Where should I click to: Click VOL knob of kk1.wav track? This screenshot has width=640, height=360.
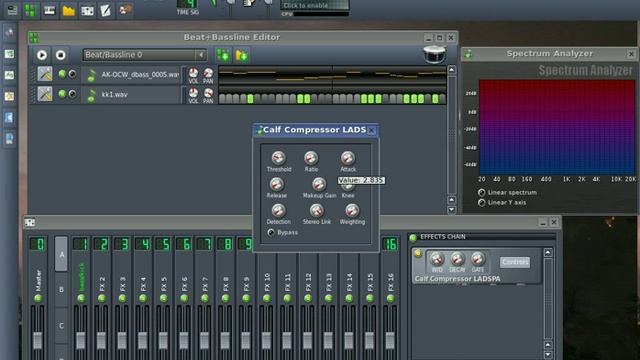[193, 93]
